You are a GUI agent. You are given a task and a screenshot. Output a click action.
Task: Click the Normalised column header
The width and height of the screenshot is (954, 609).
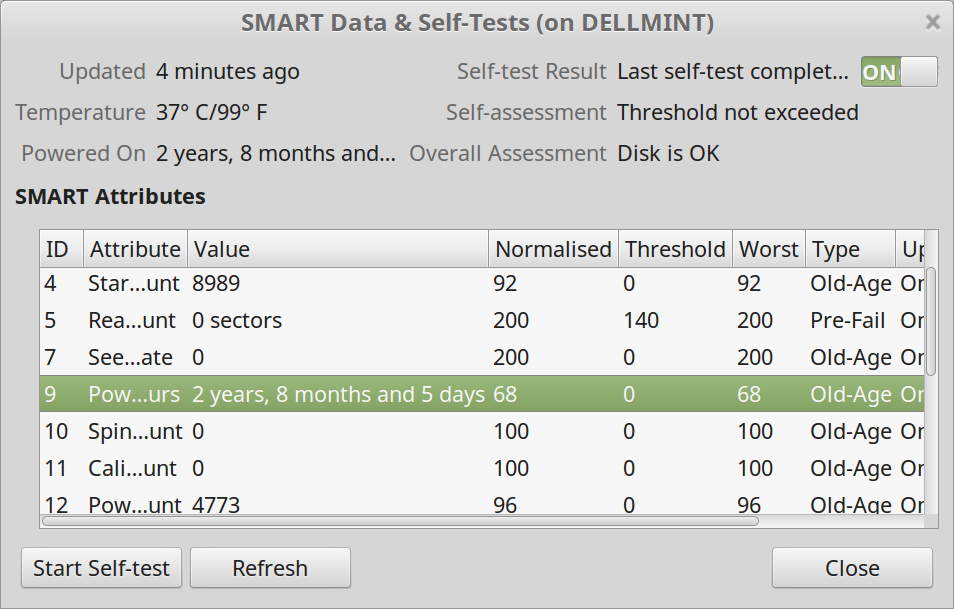(x=552, y=249)
